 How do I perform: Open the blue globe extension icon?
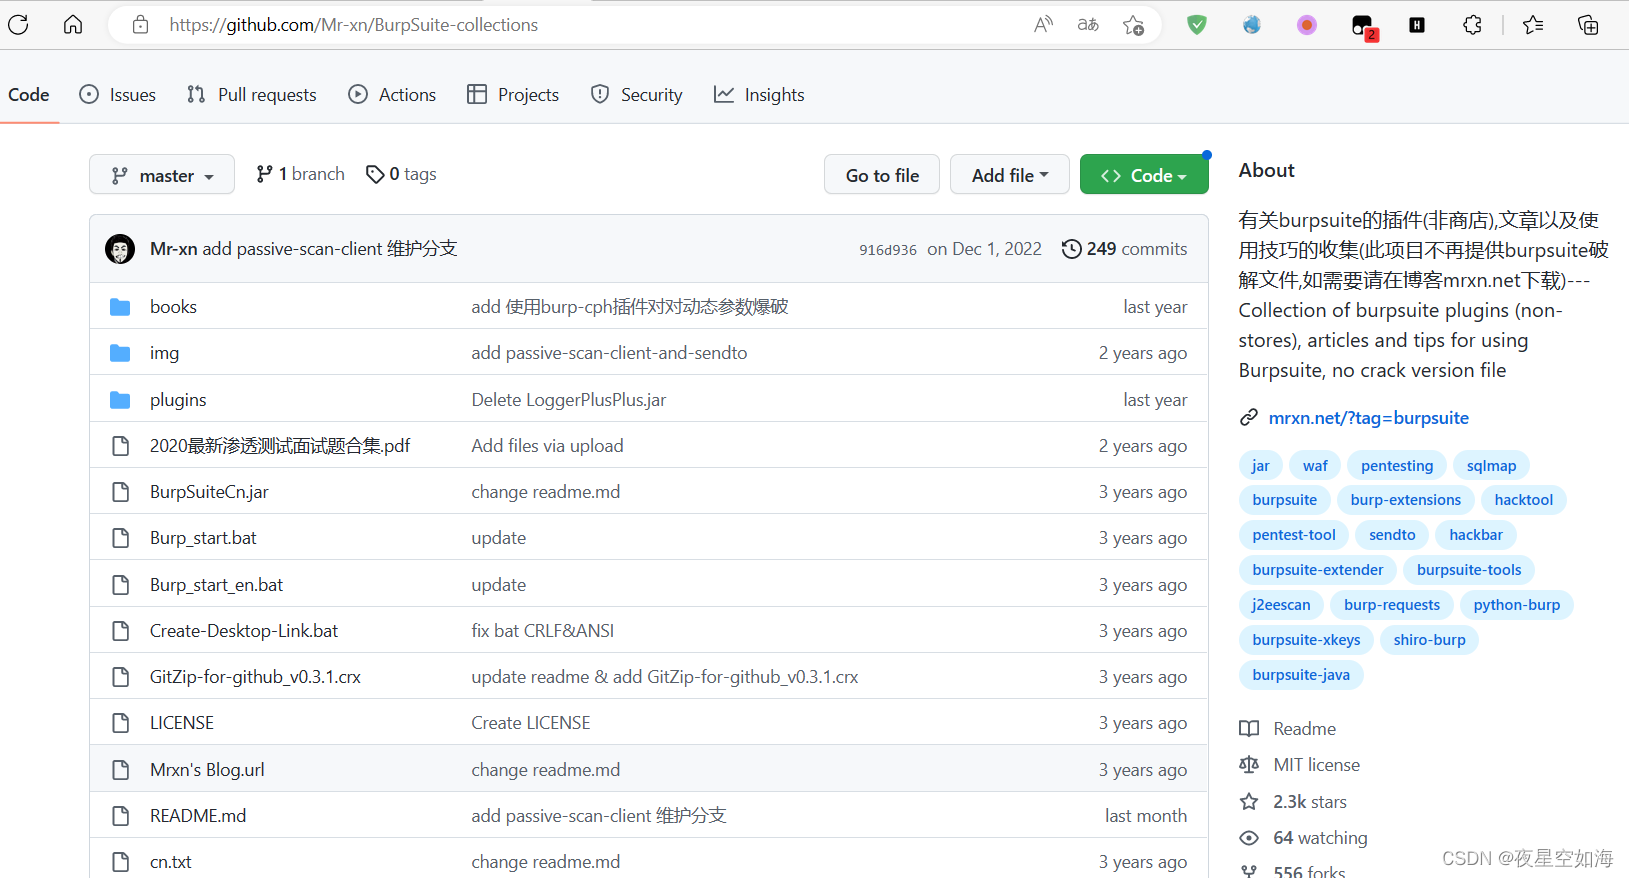(1252, 25)
